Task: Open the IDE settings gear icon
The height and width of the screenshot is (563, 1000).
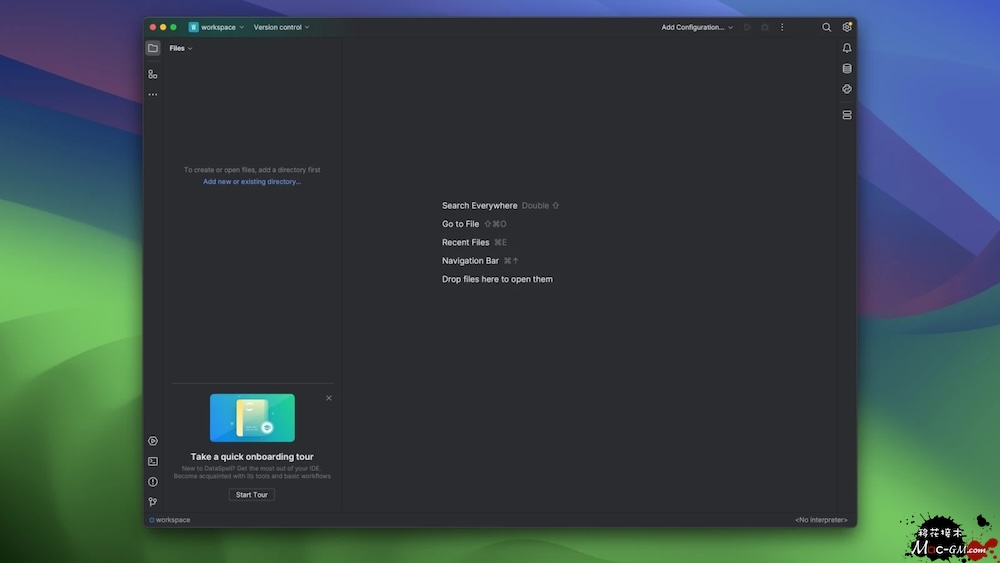Action: coord(847,28)
